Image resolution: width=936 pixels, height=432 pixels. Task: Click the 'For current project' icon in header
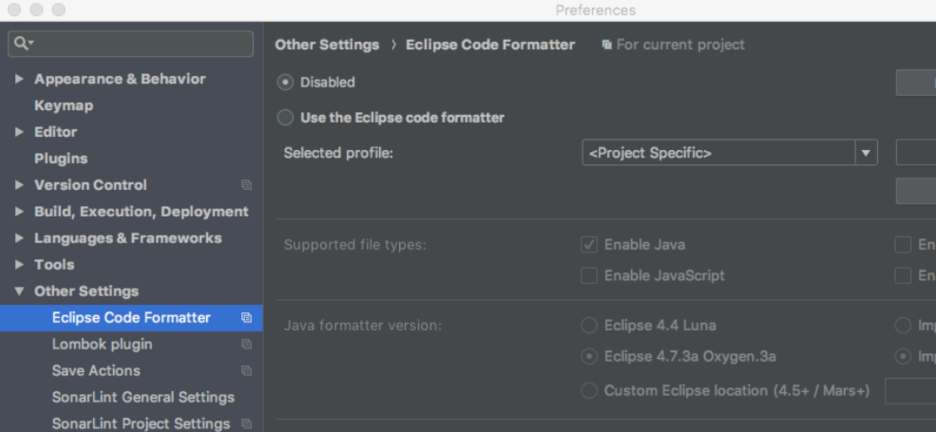click(606, 45)
